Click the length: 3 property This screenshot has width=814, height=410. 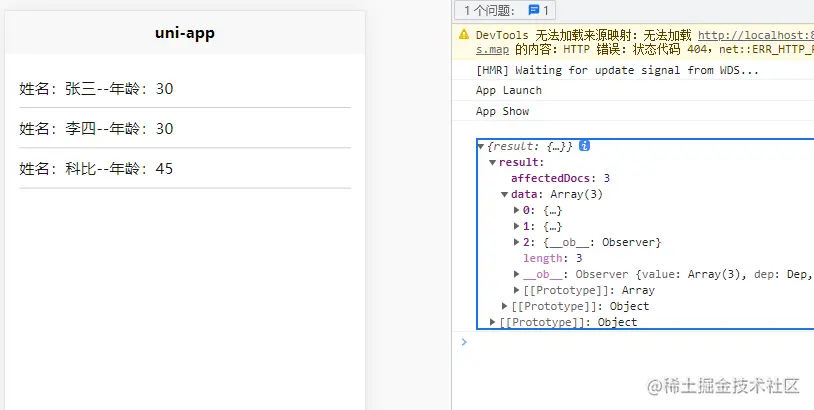click(x=553, y=258)
